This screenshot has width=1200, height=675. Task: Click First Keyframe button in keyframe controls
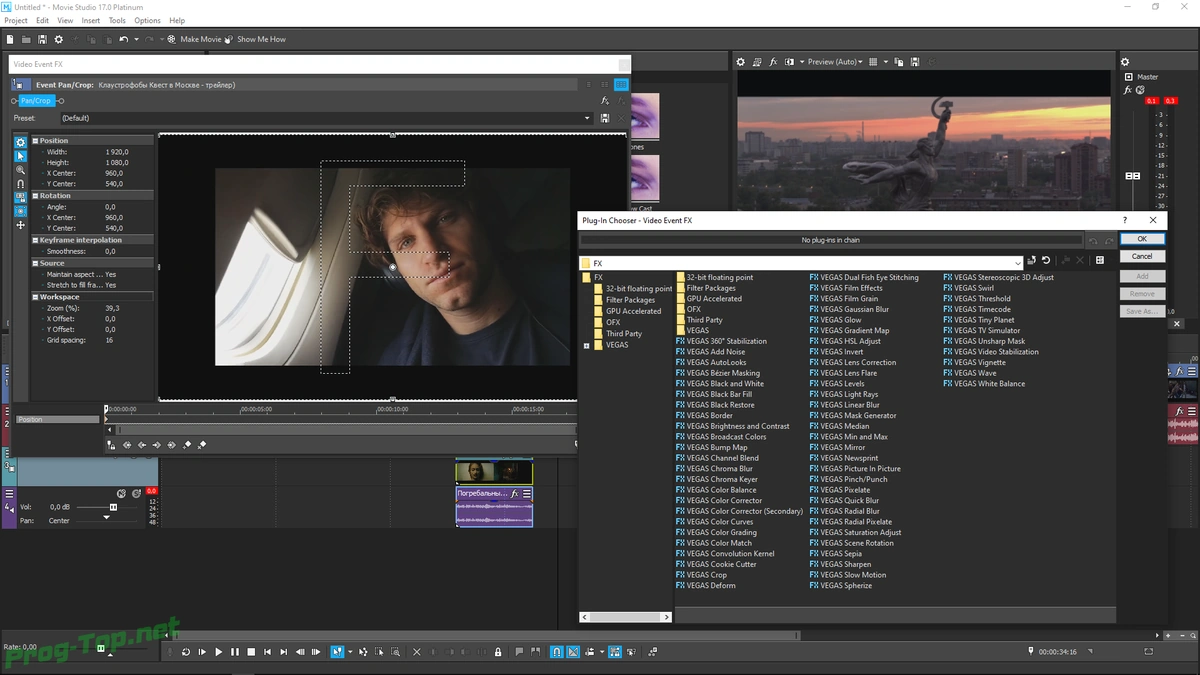tap(127, 445)
